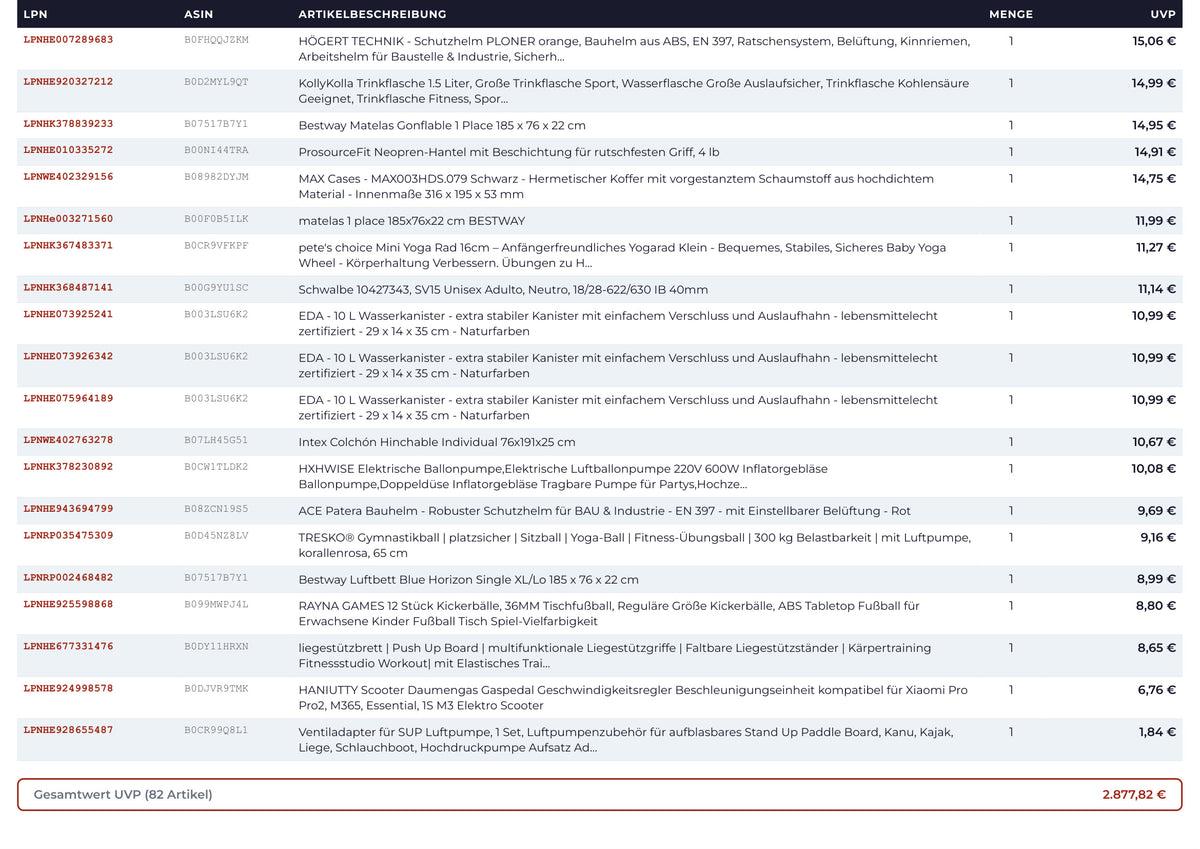
Task: Click LPN code LPNRP035475309
Action: click(x=68, y=536)
